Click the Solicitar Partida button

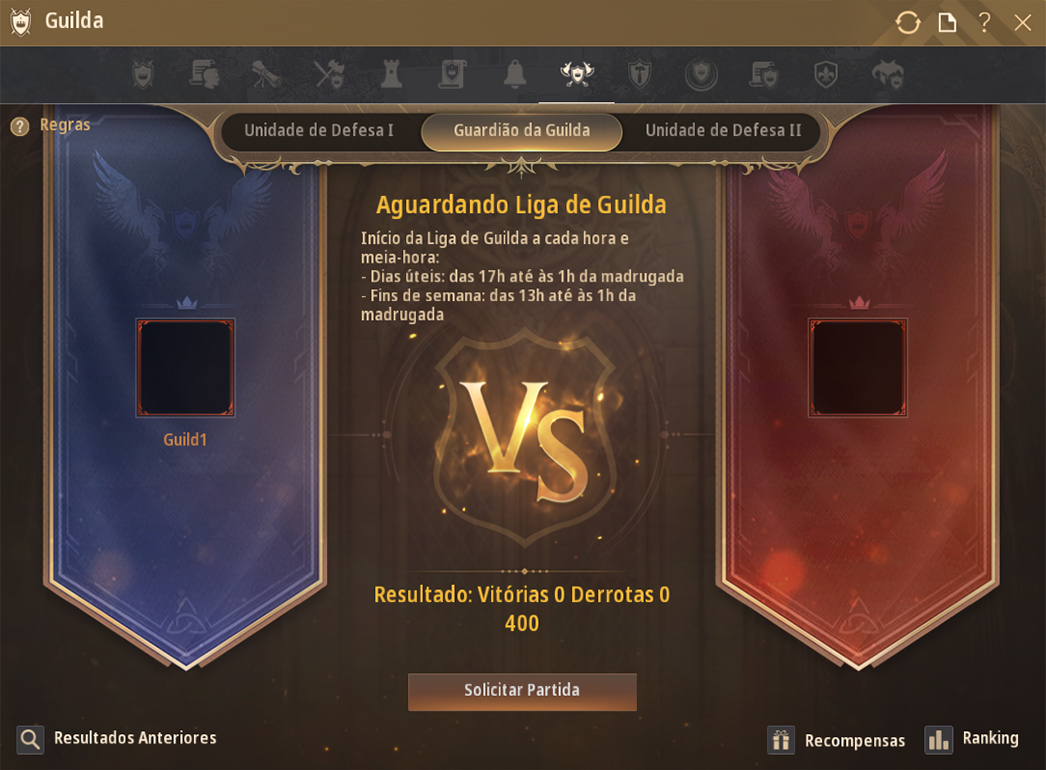tap(522, 691)
